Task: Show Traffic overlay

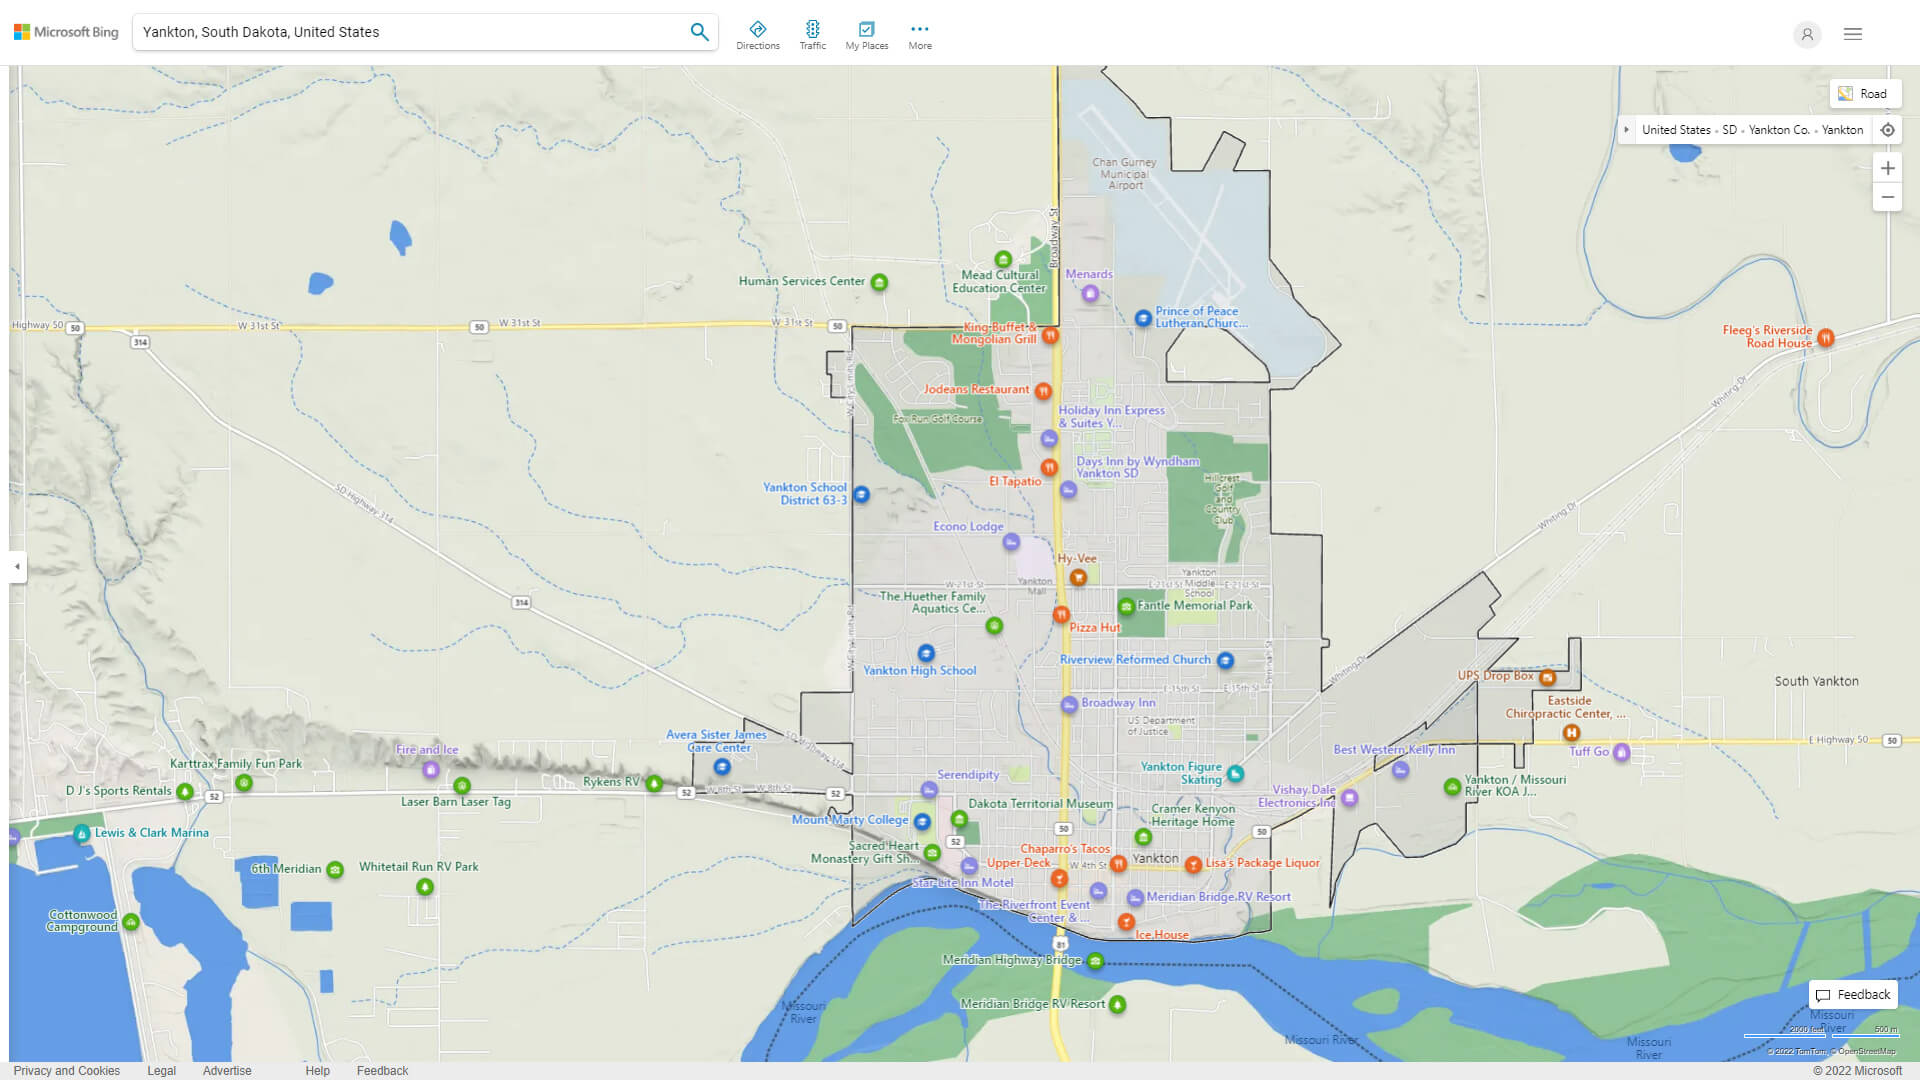Action: (x=812, y=35)
